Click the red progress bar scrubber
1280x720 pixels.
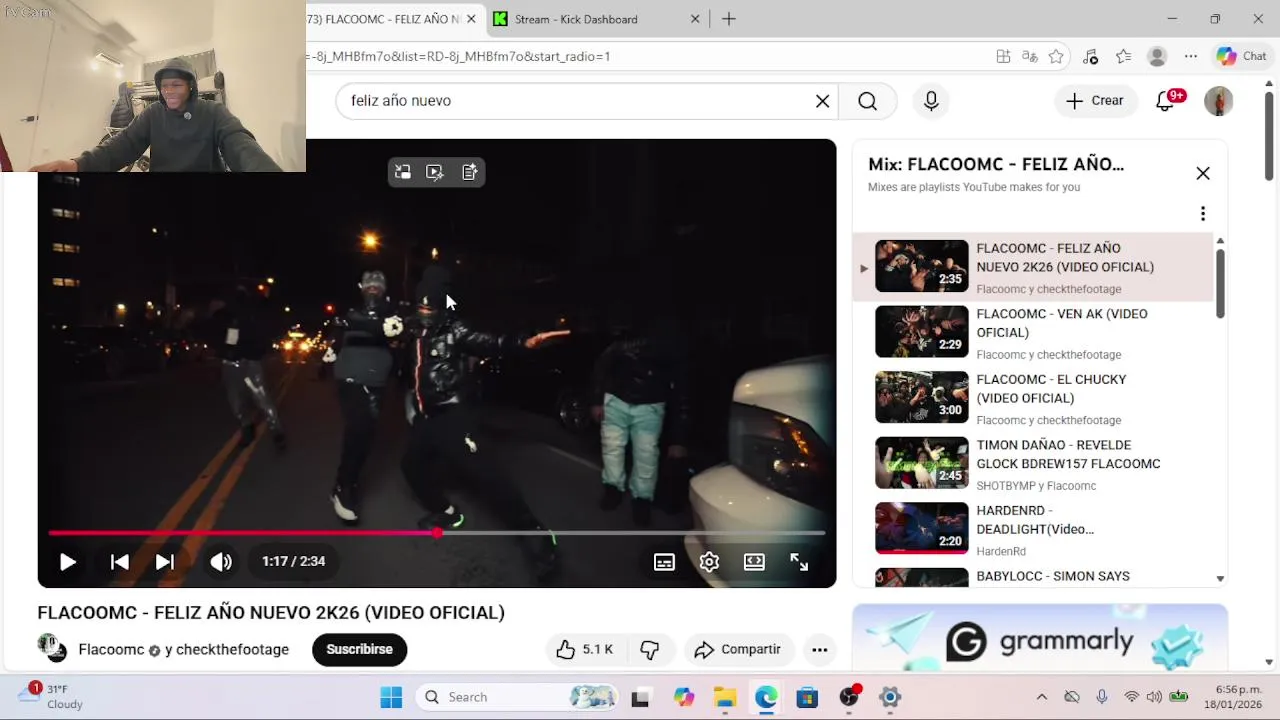[437, 533]
